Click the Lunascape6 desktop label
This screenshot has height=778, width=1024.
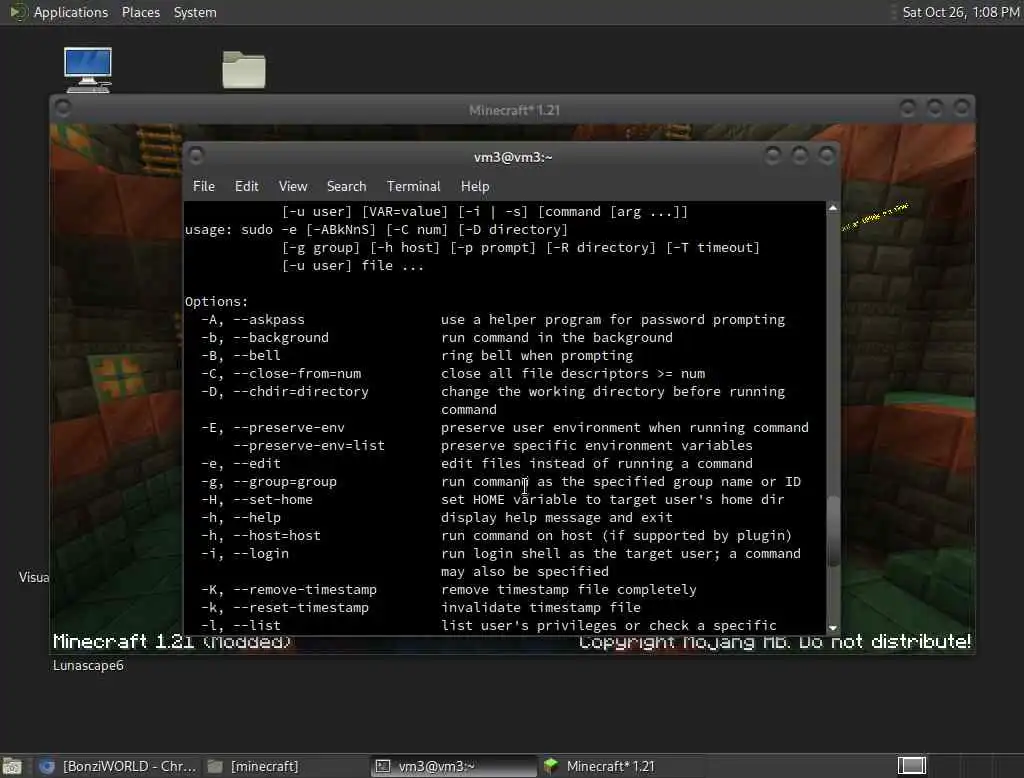(88, 665)
